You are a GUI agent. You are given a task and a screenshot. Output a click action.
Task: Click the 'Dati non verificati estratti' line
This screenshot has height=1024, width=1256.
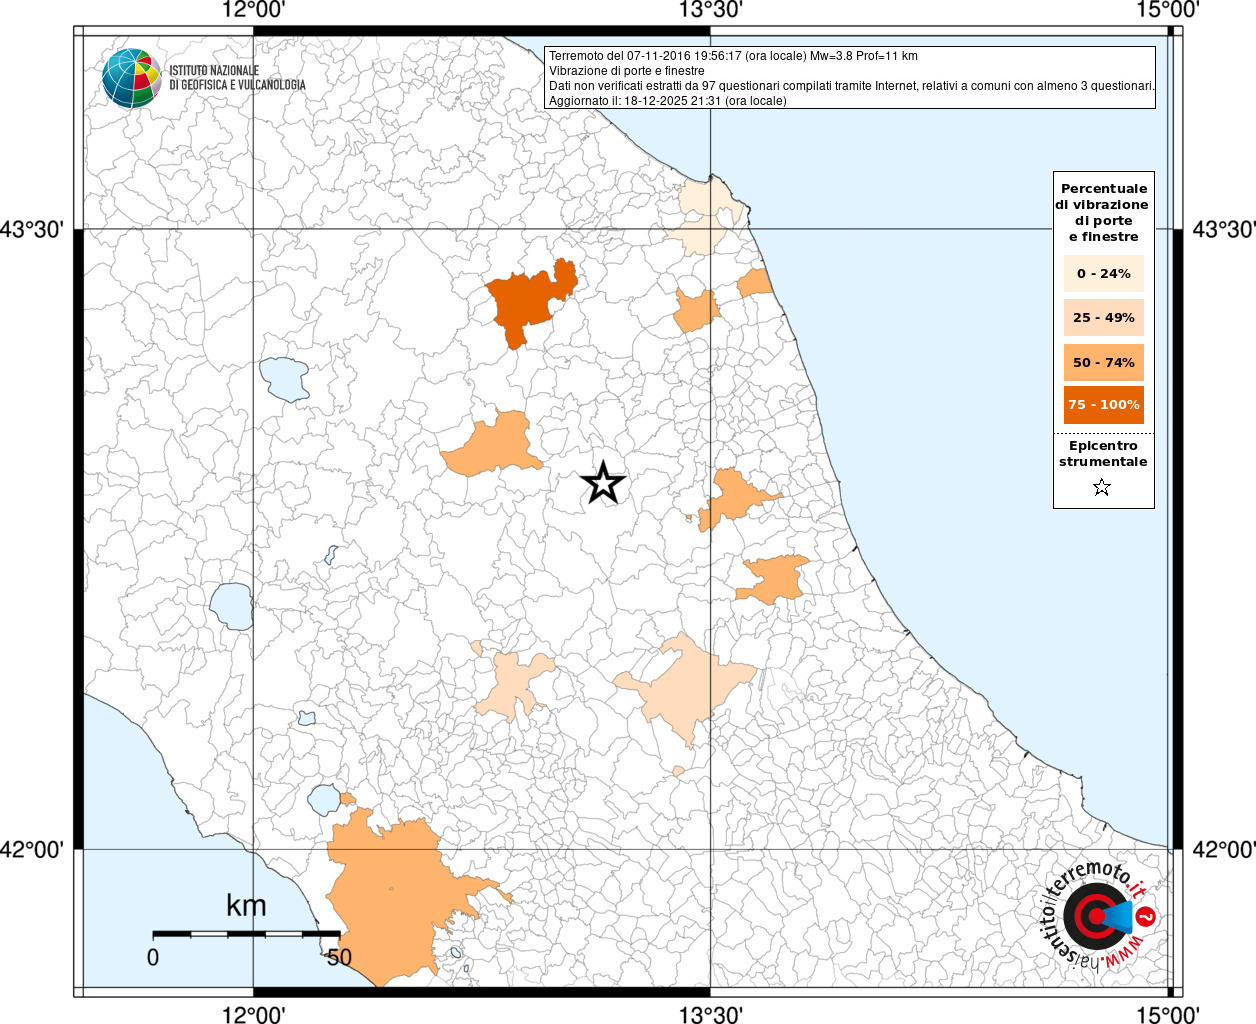coord(852,86)
